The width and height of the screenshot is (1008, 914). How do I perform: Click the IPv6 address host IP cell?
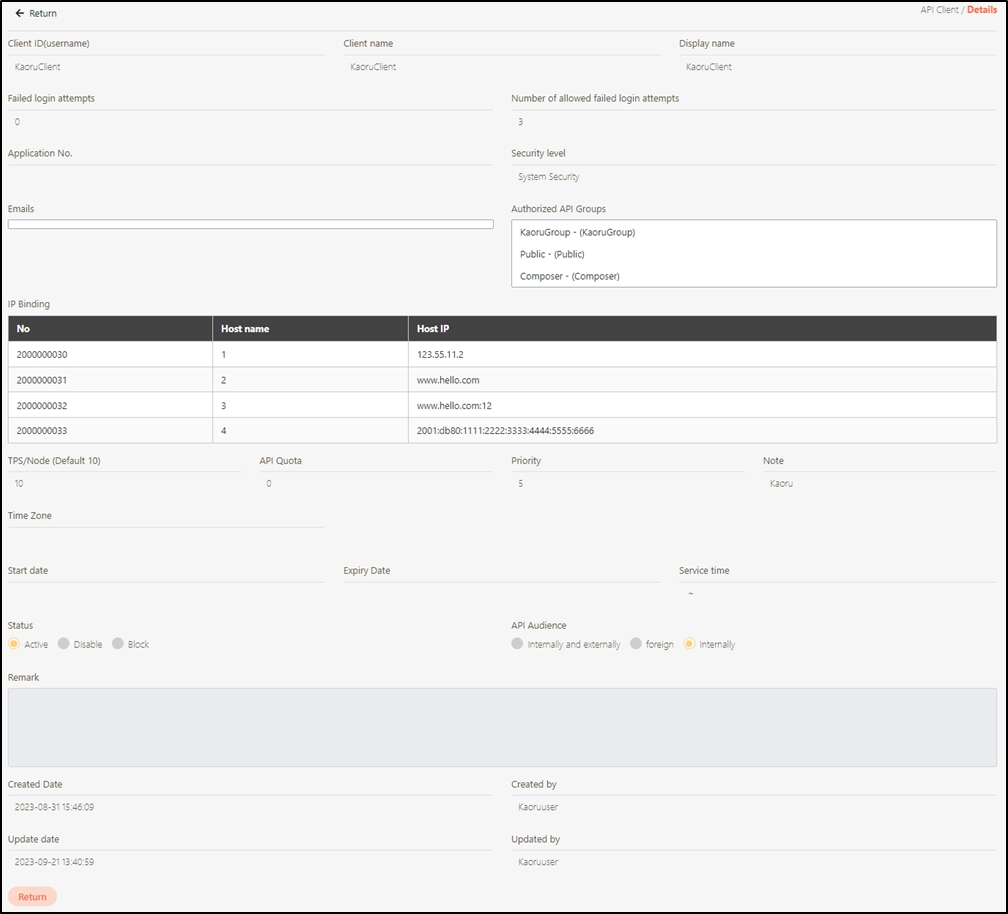[506, 431]
